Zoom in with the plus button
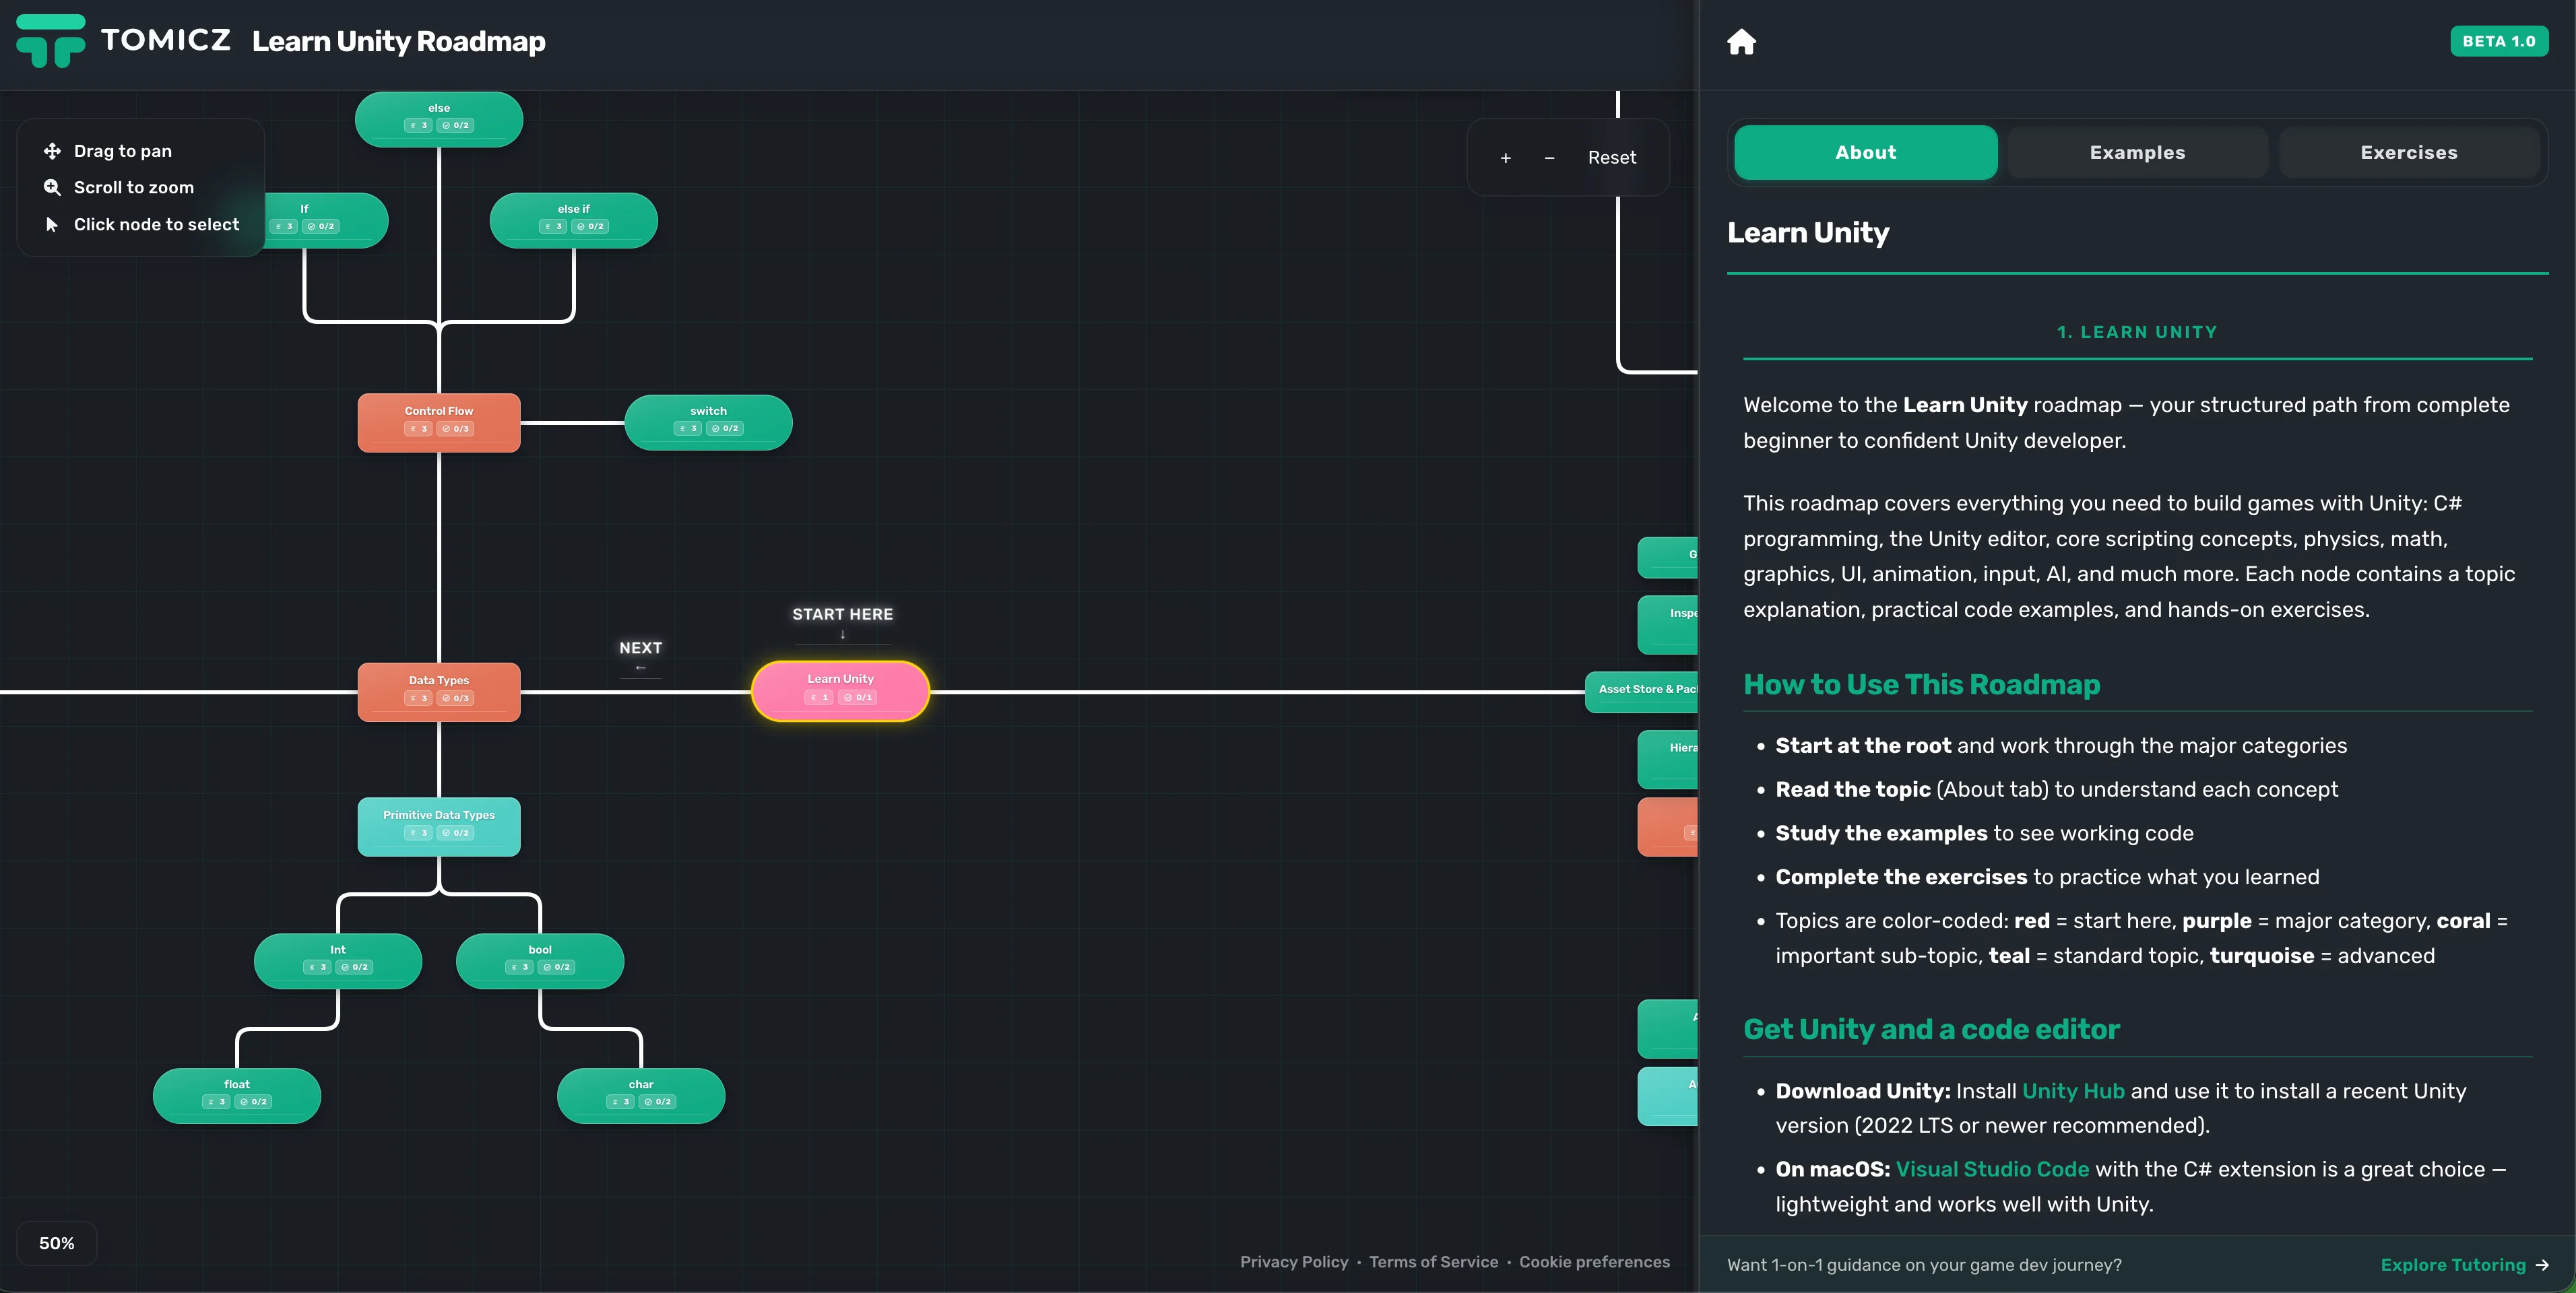Image resolution: width=2576 pixels, height=1293 pixels. [1505, 158]
